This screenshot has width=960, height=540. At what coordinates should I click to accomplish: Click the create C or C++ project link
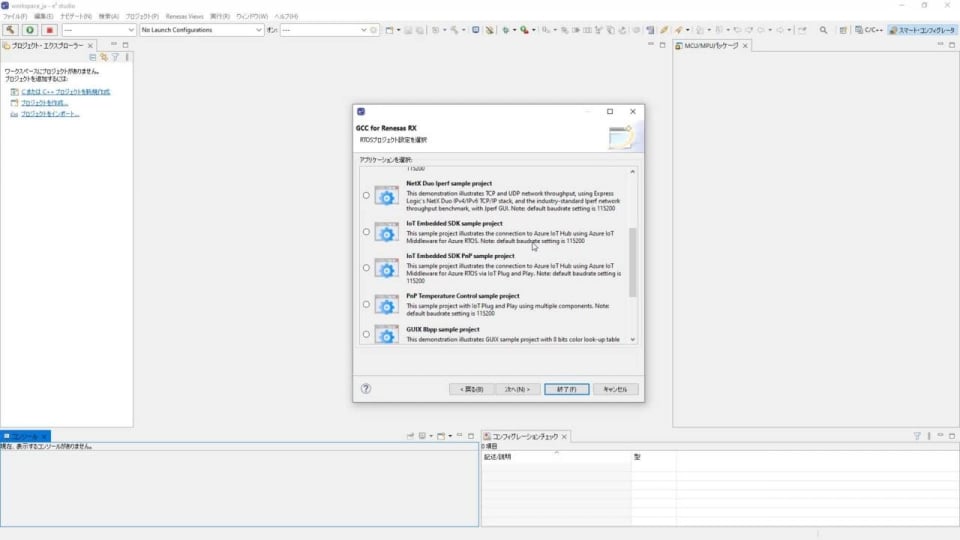[66, 92]
